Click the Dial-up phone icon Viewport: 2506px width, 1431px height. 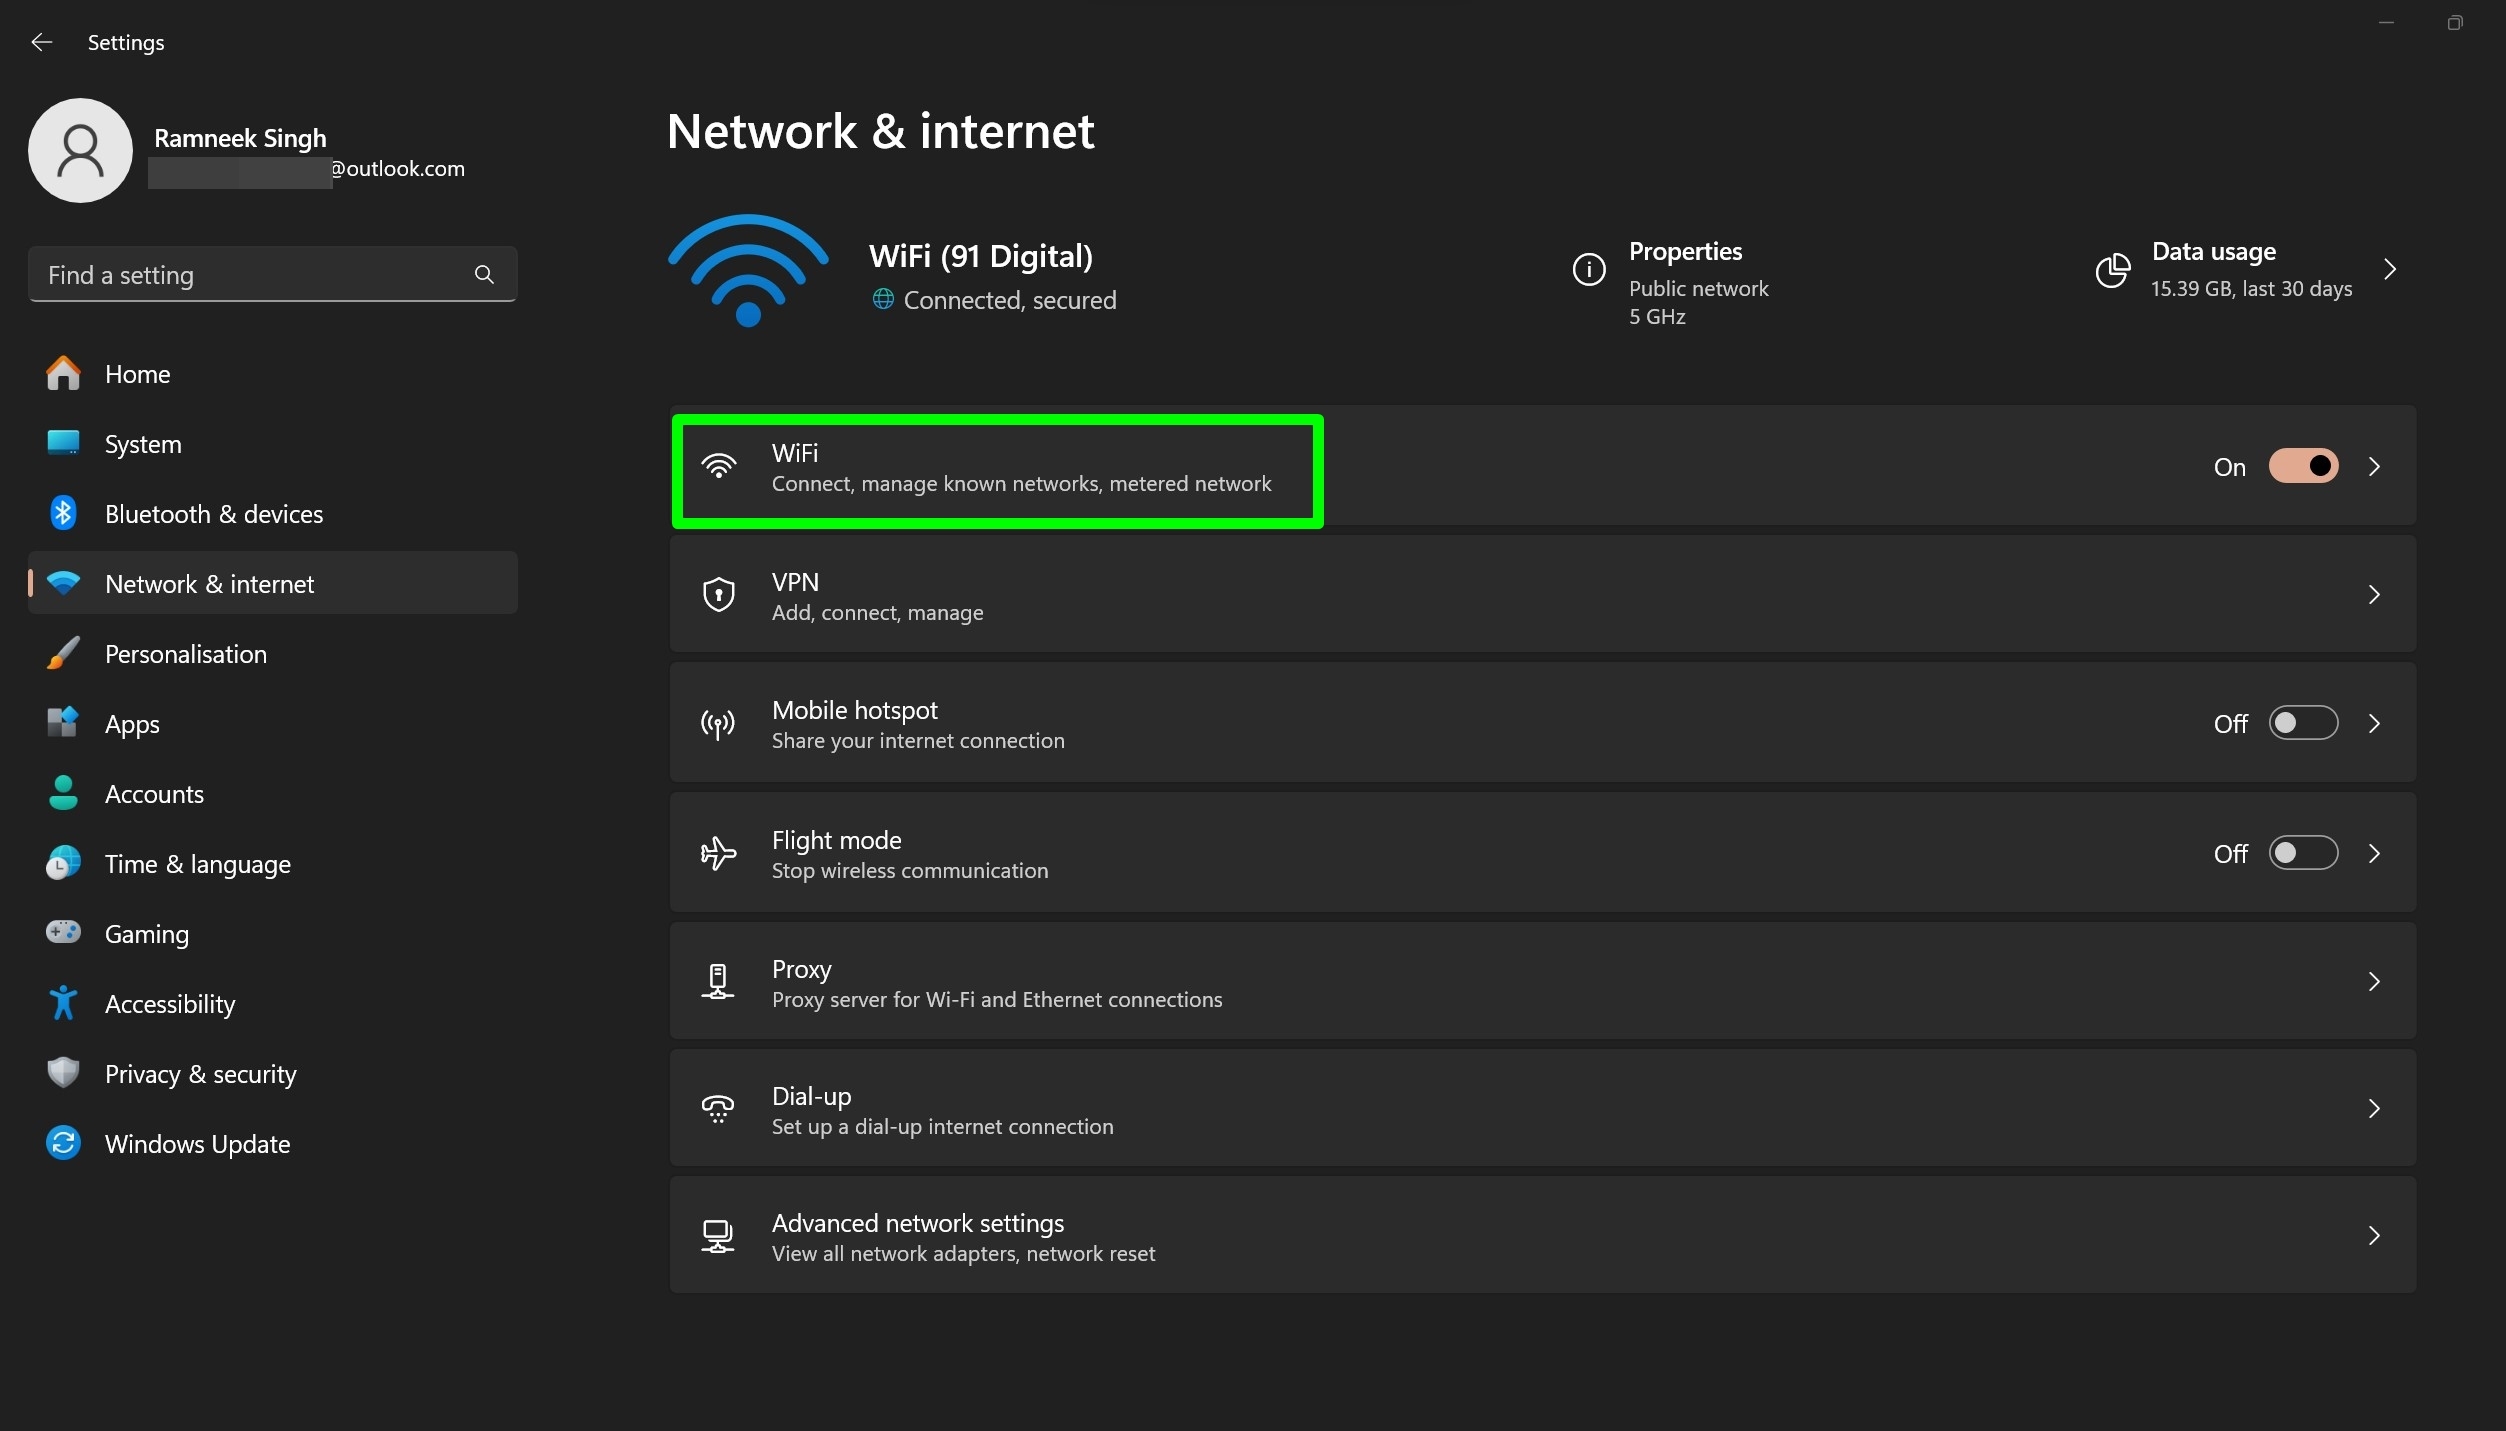coord(718,1109)
